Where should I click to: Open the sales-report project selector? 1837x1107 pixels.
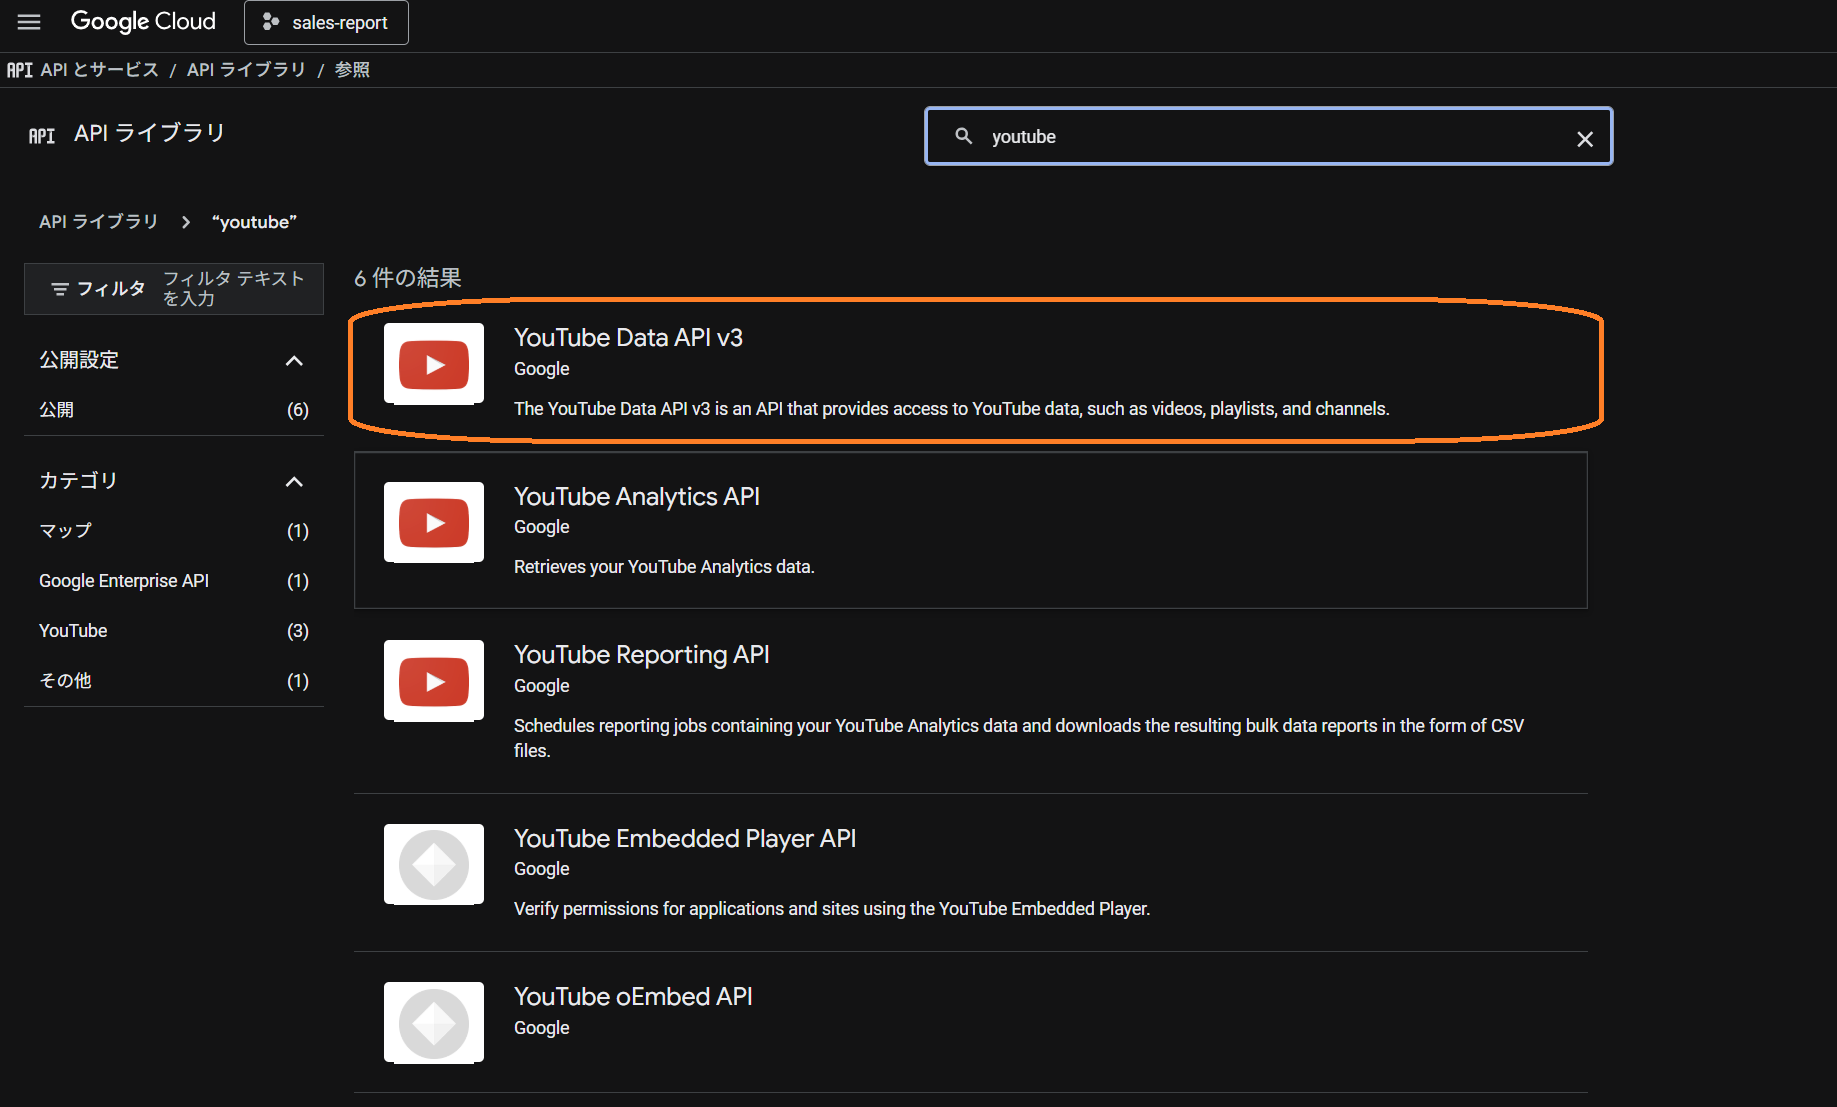326,22
